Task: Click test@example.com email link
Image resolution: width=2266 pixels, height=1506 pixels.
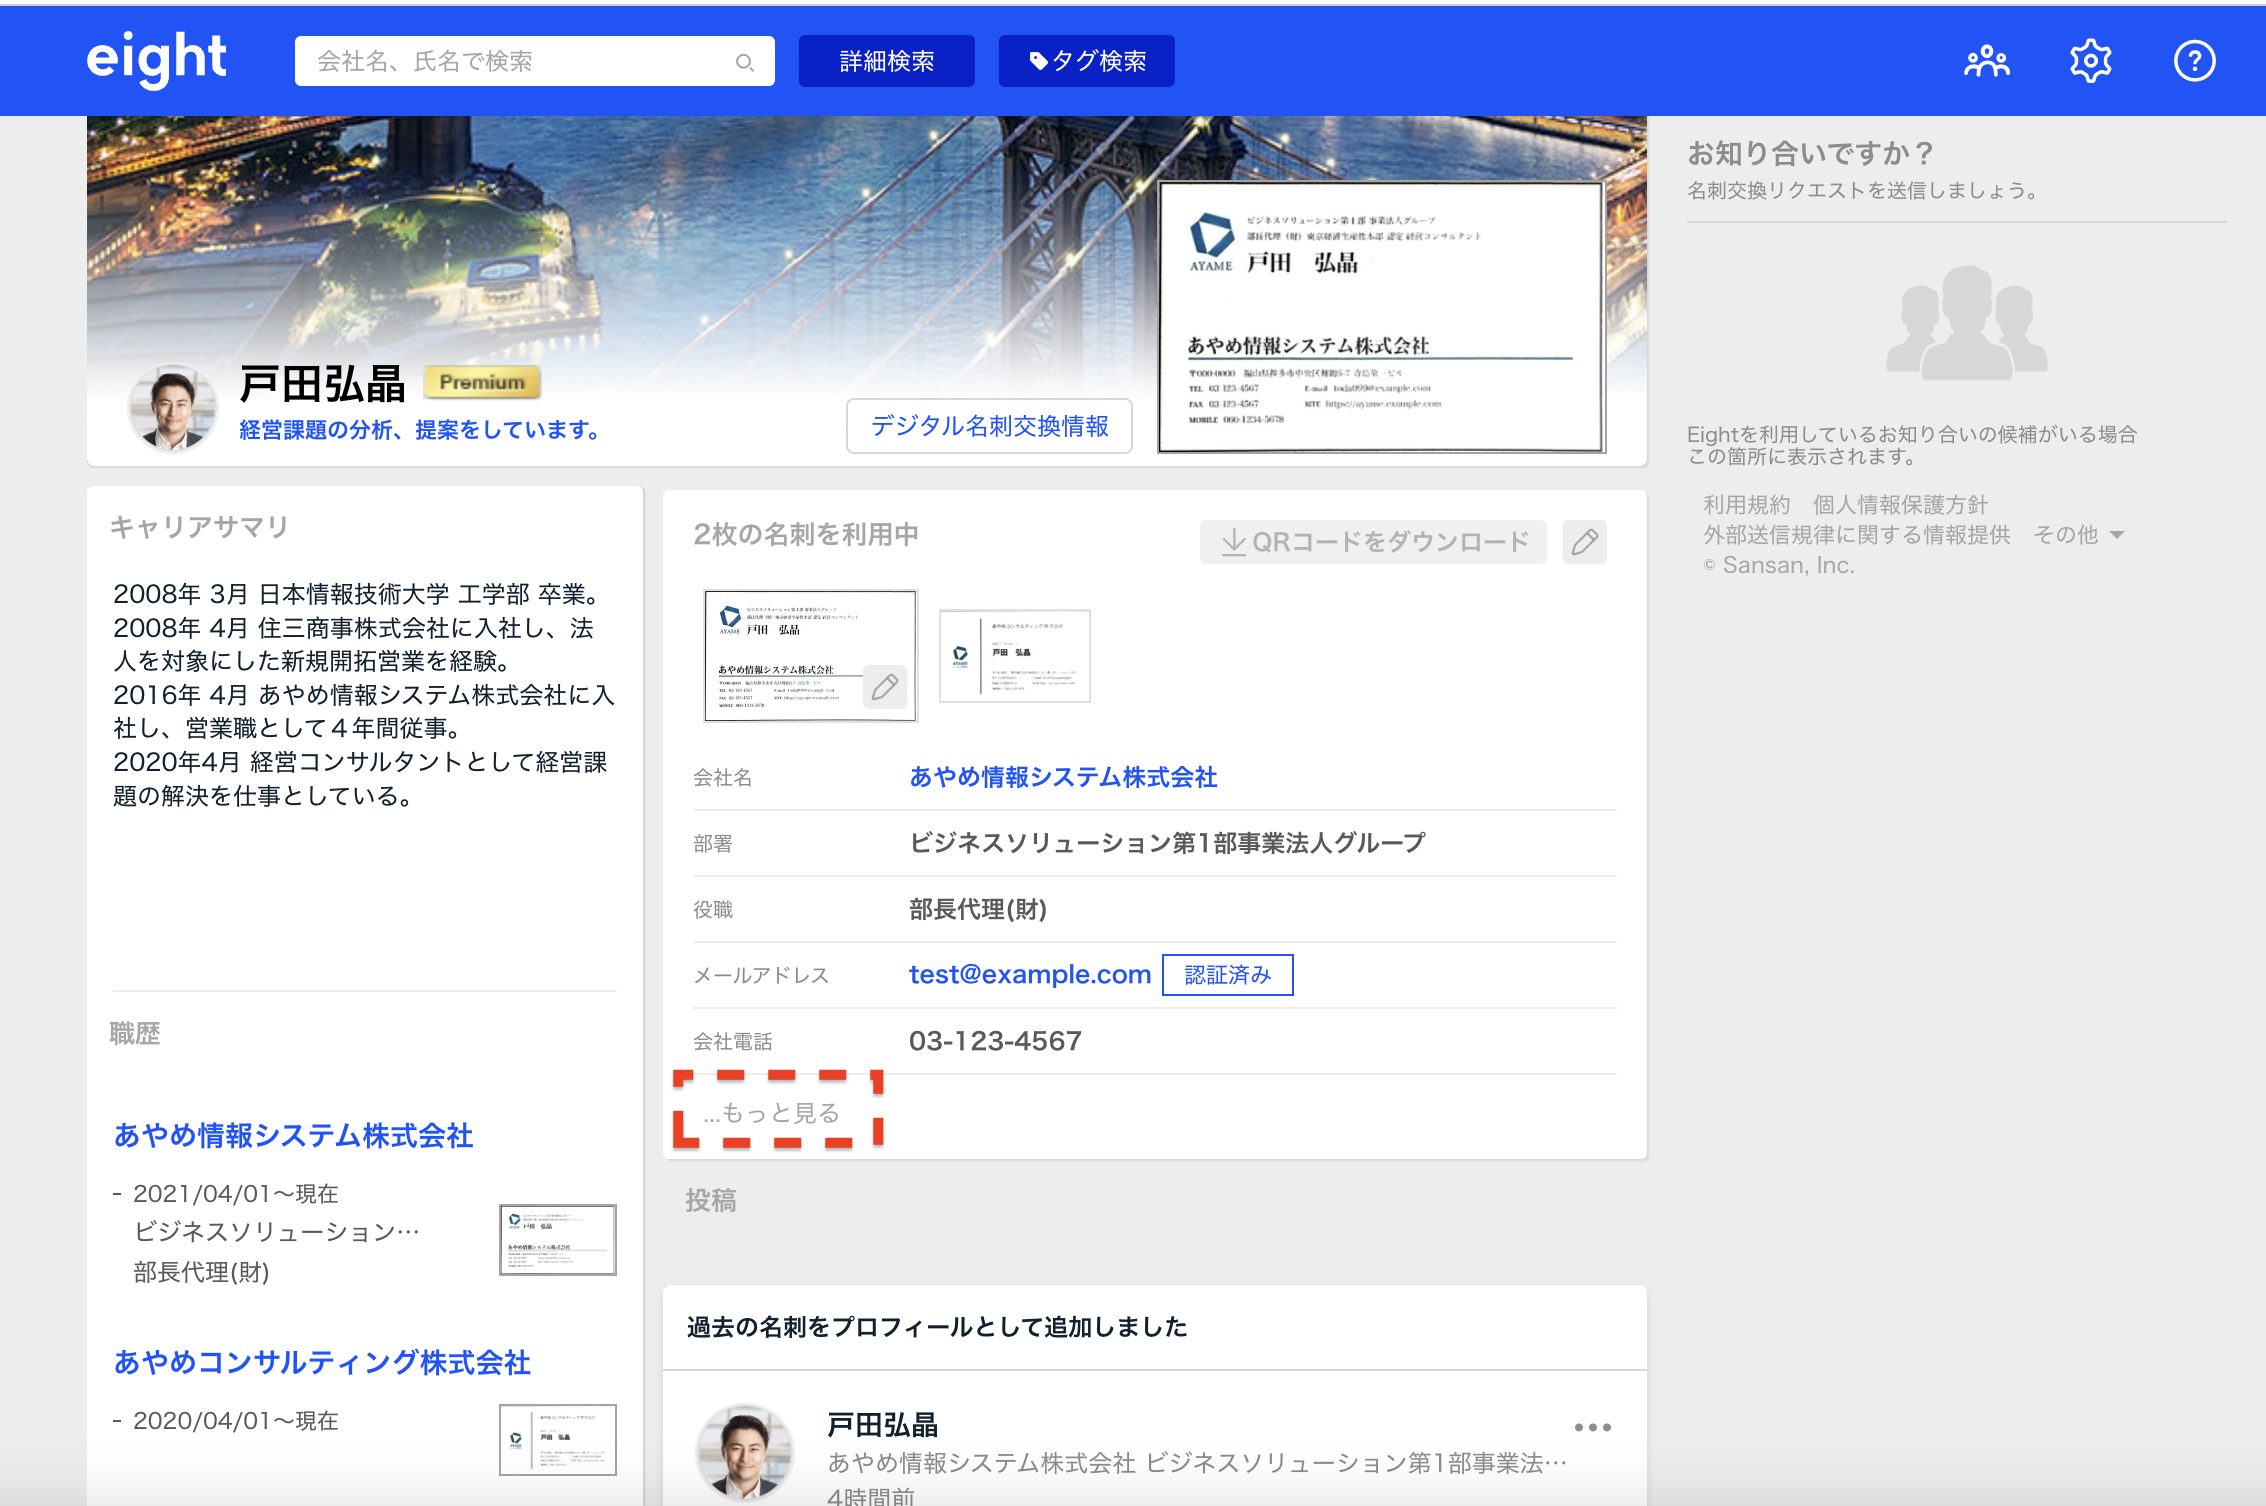Action: point(1029,974)
